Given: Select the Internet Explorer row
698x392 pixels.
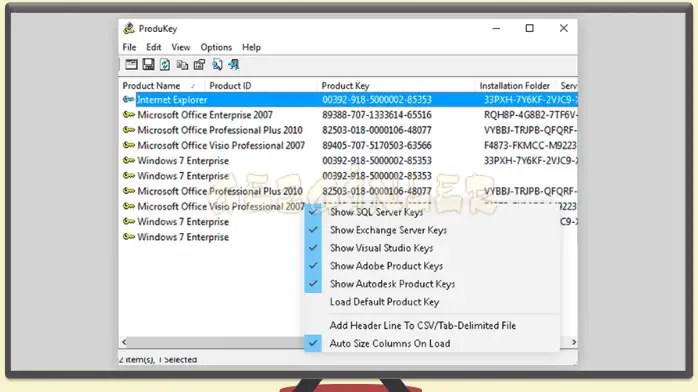Looking at the screenshot, I should coord(348,100).
